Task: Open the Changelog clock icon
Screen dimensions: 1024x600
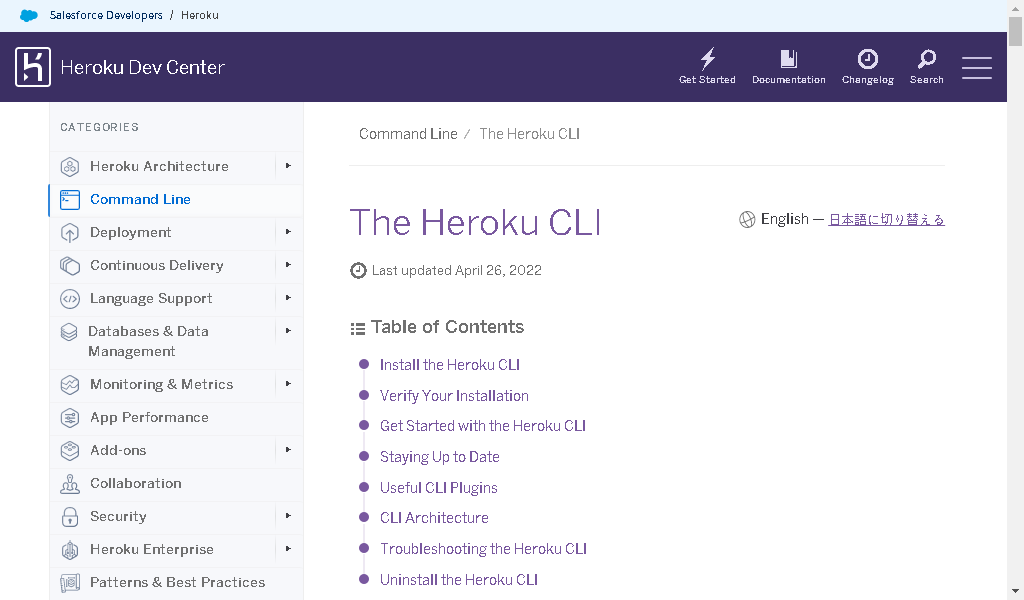Action: coord(867,59)
